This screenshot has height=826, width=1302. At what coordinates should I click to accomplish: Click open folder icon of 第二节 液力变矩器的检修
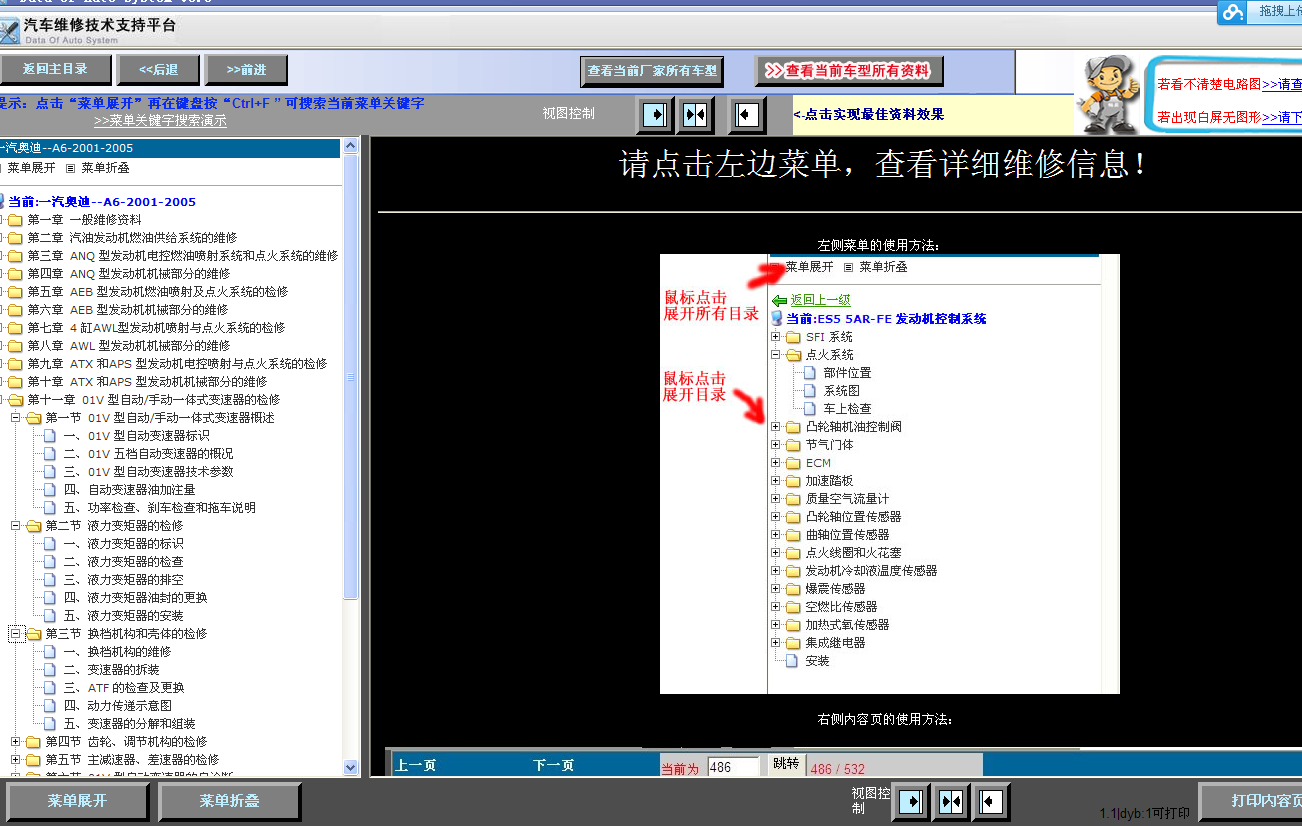(33, 526)
